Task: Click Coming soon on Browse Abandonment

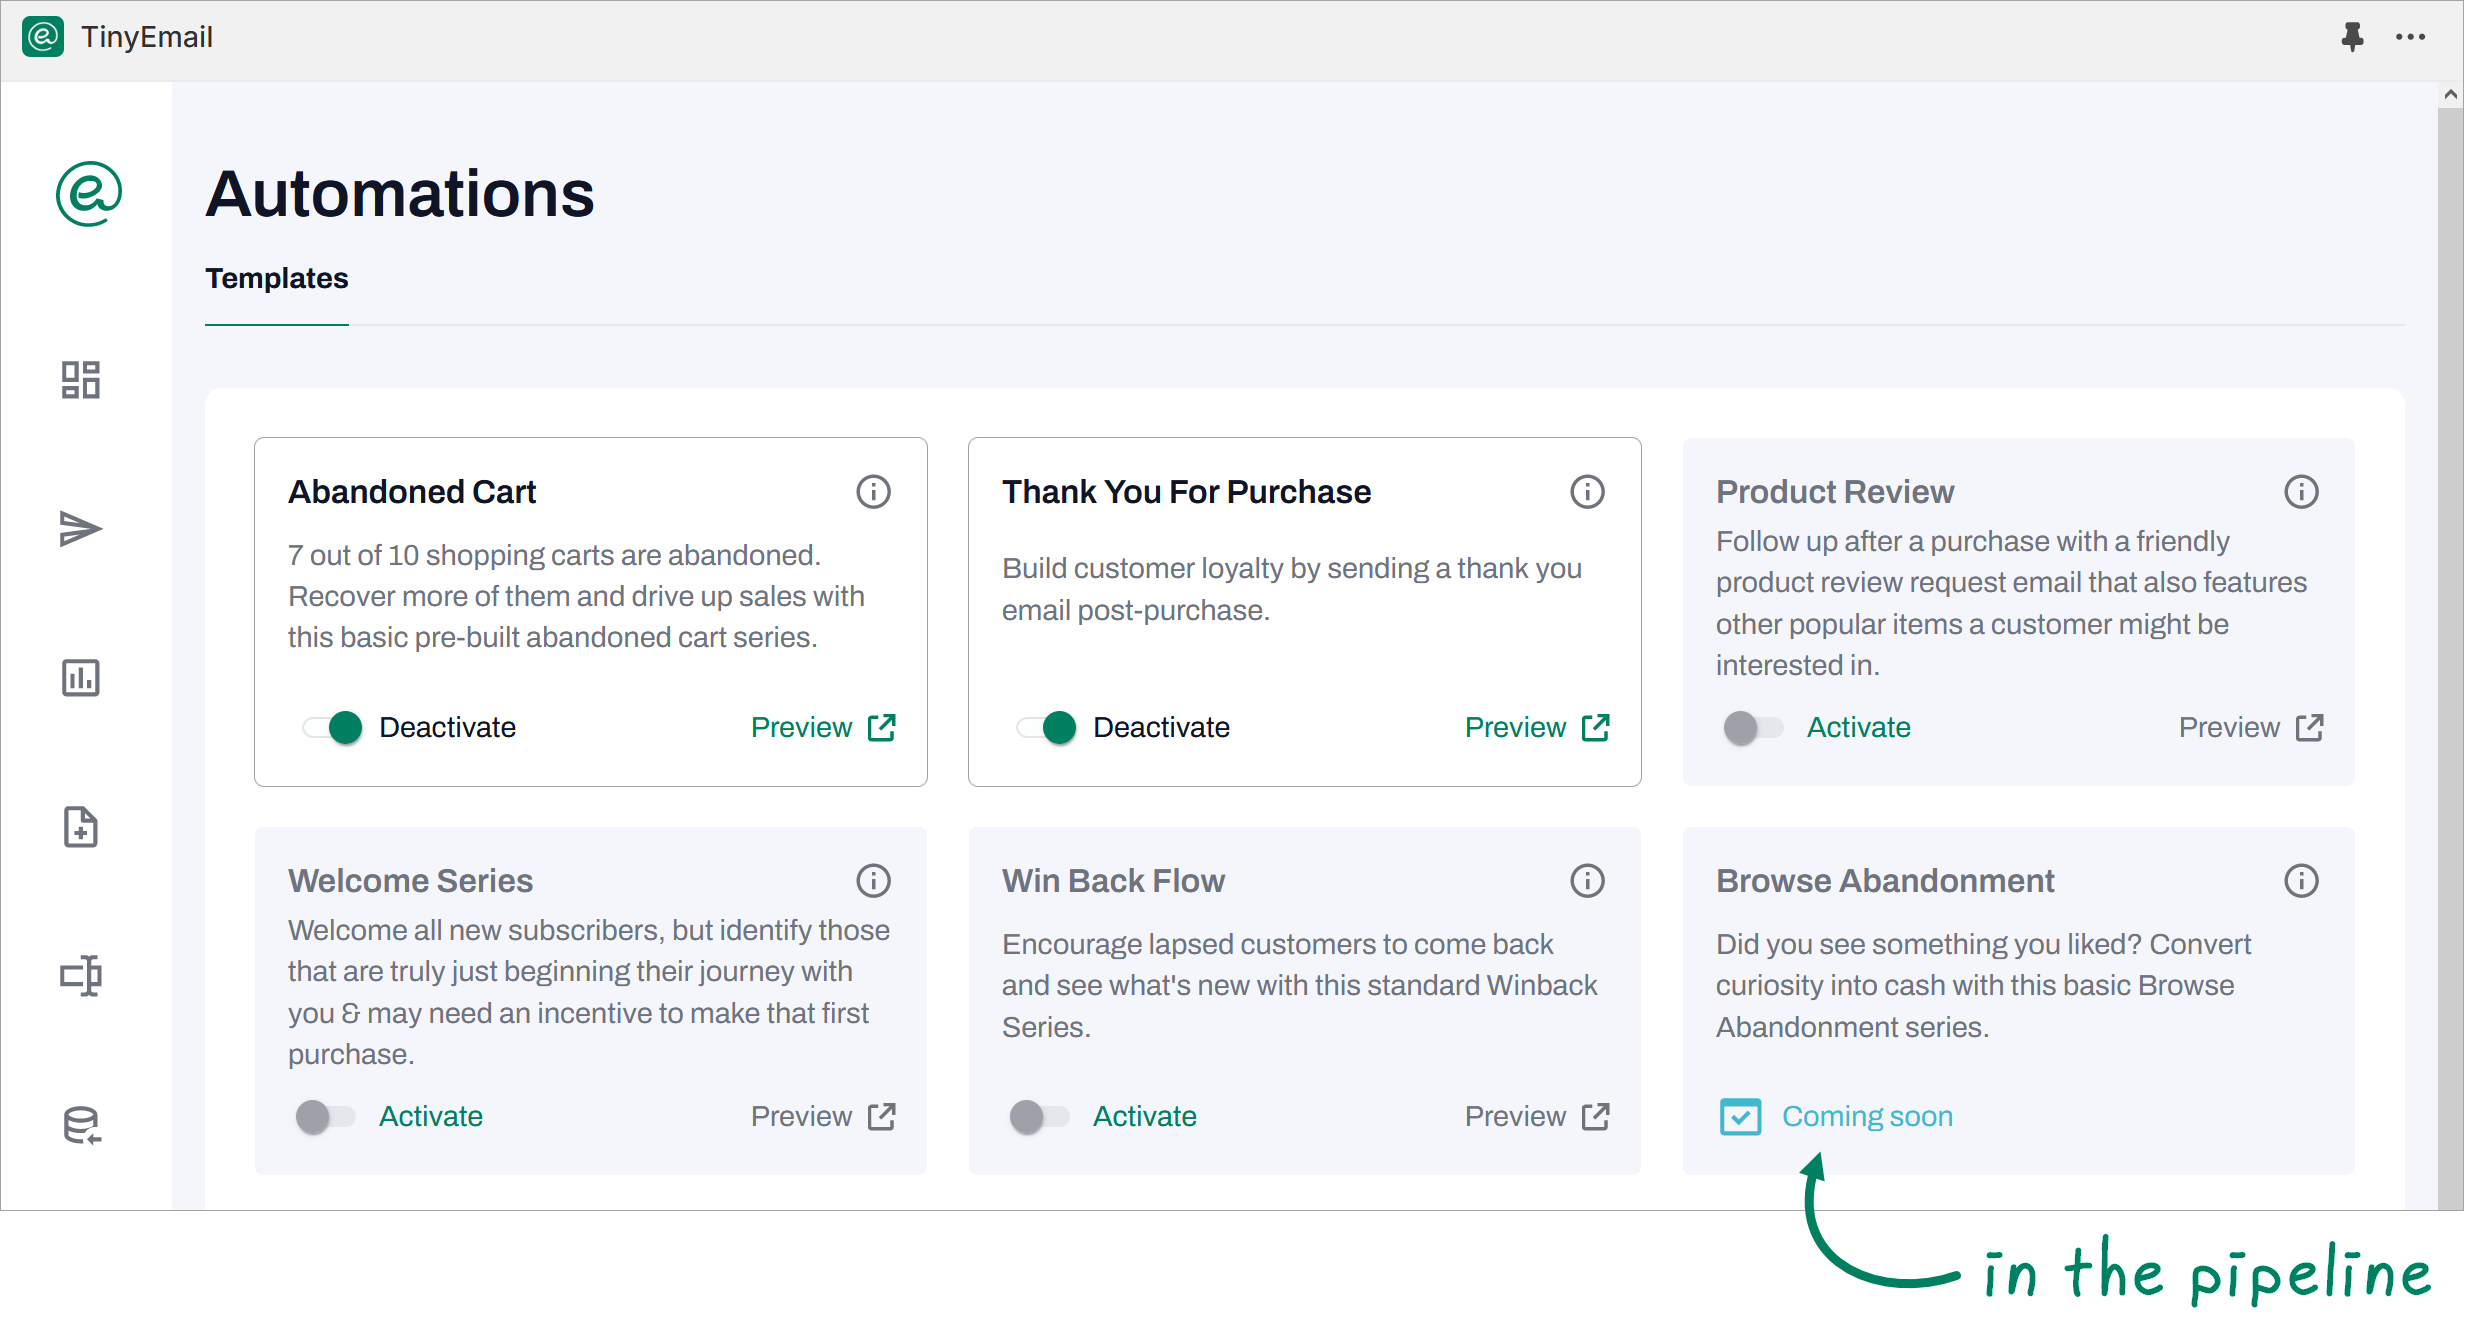Action: click(x=1866, y=1116)
